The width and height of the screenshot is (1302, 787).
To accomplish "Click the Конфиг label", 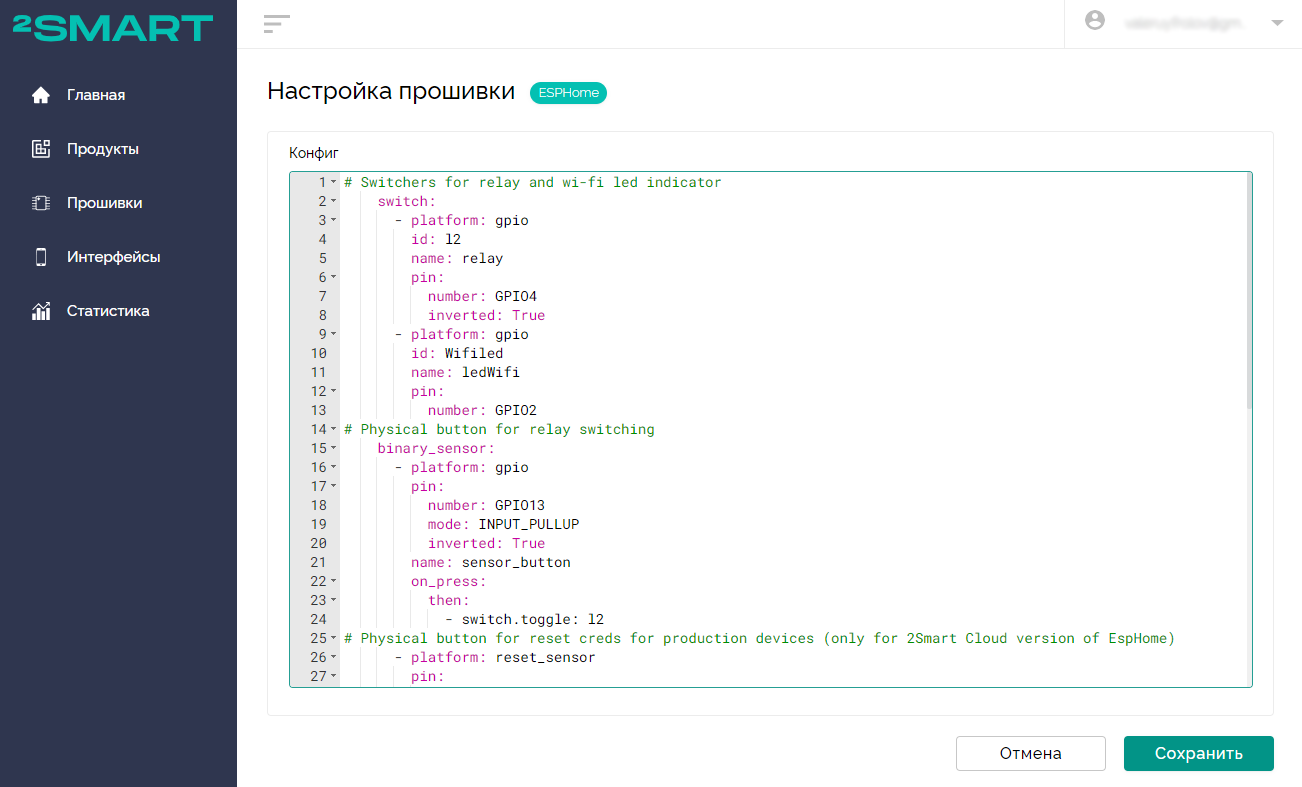I will click(314, 153).
